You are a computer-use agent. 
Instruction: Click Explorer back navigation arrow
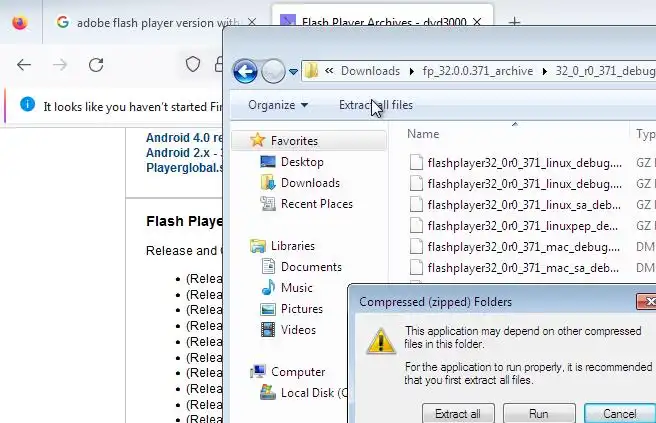tap(245, 71)
